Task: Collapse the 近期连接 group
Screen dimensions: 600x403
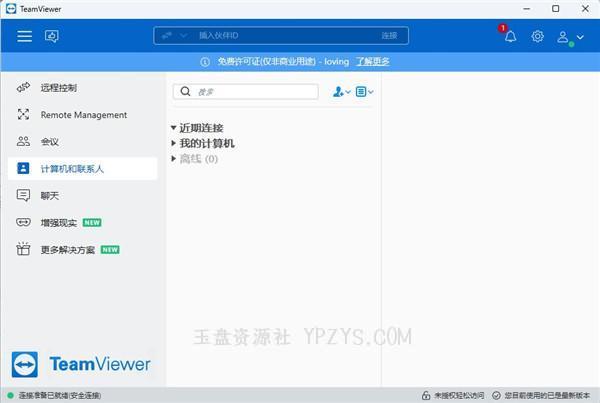Action: click(x=173, y=128)
